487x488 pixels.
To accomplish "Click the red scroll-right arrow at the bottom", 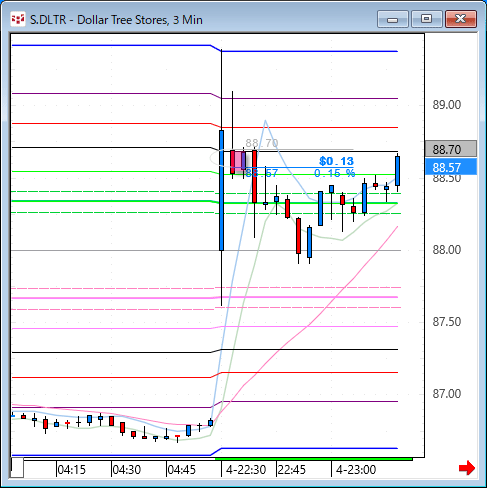I will pos(467,468).
